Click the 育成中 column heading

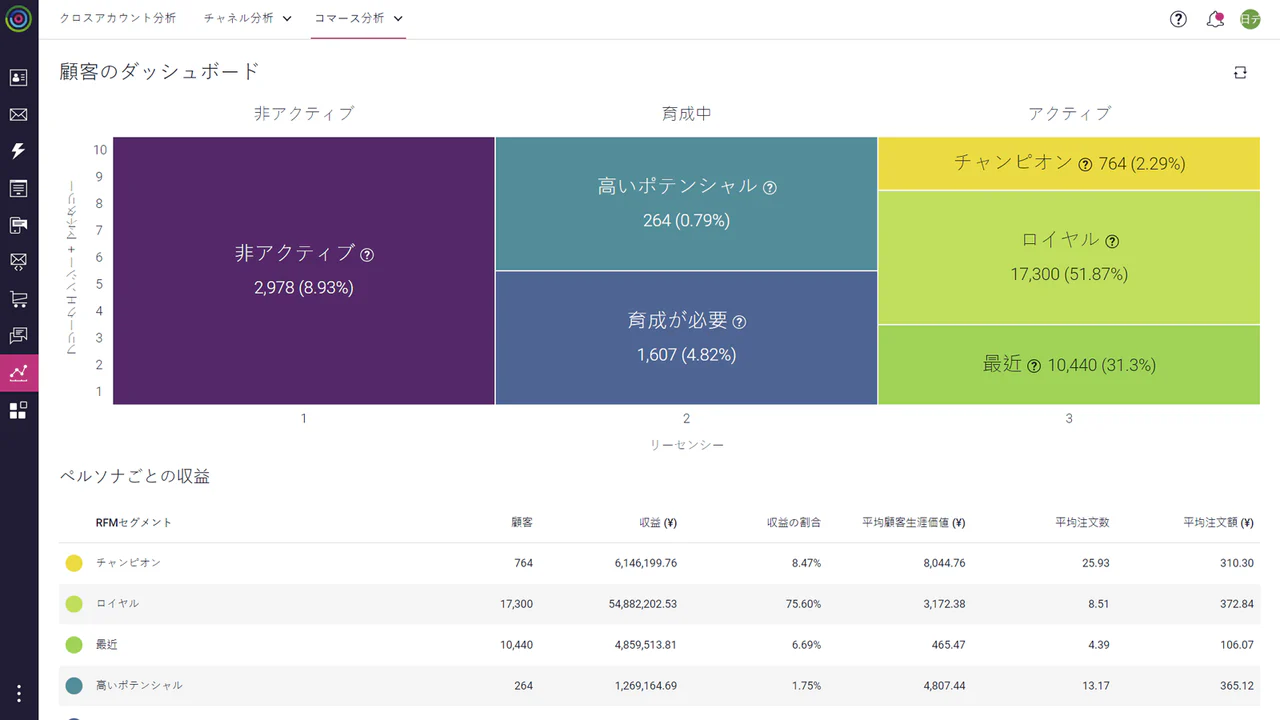(x=686, y=114)
